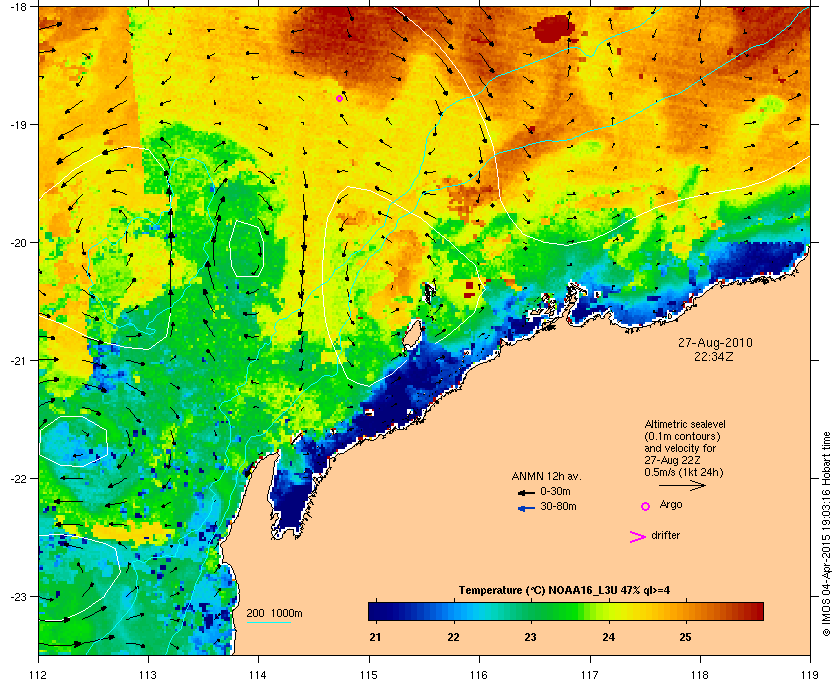
Task: Click the IMOS copyright timestamp text
Action: 826,534
